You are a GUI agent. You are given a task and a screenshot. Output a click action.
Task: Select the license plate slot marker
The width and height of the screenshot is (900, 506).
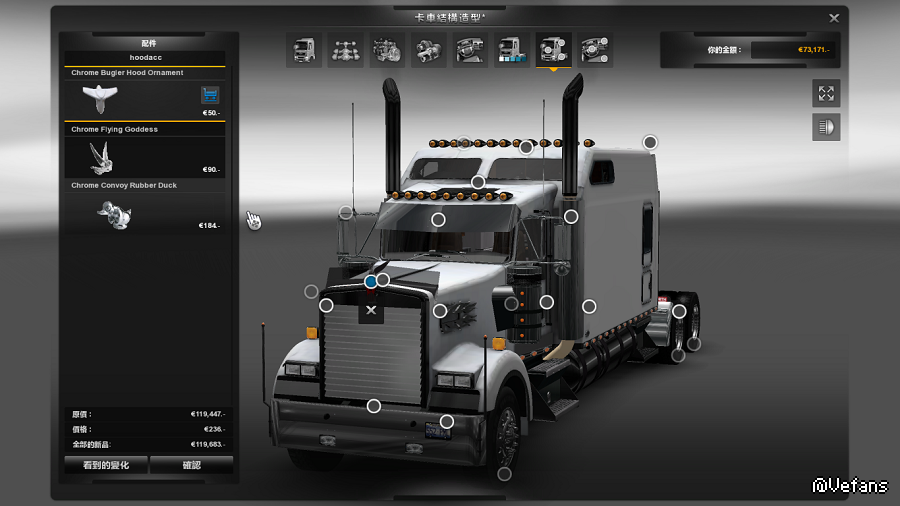tap(447, 422)
